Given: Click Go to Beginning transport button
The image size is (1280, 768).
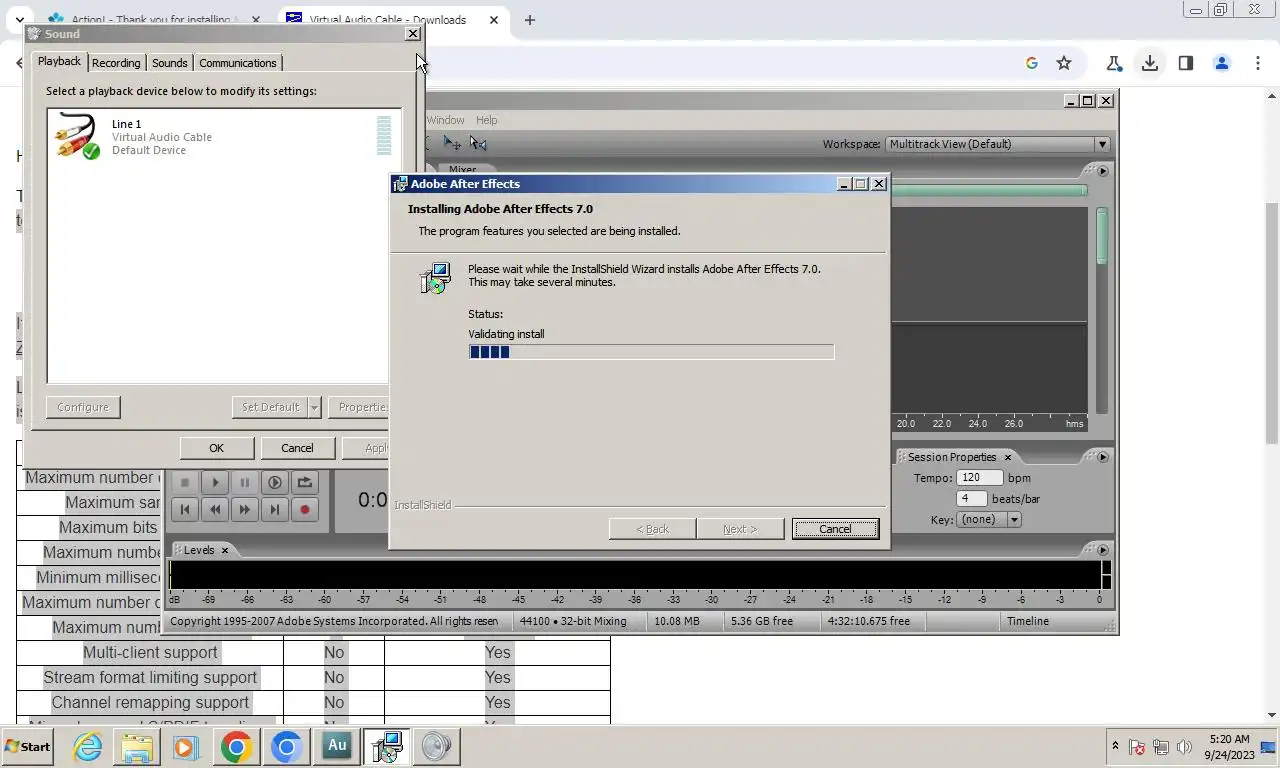Looking at the screenshot, I should (x=185, y=509).
